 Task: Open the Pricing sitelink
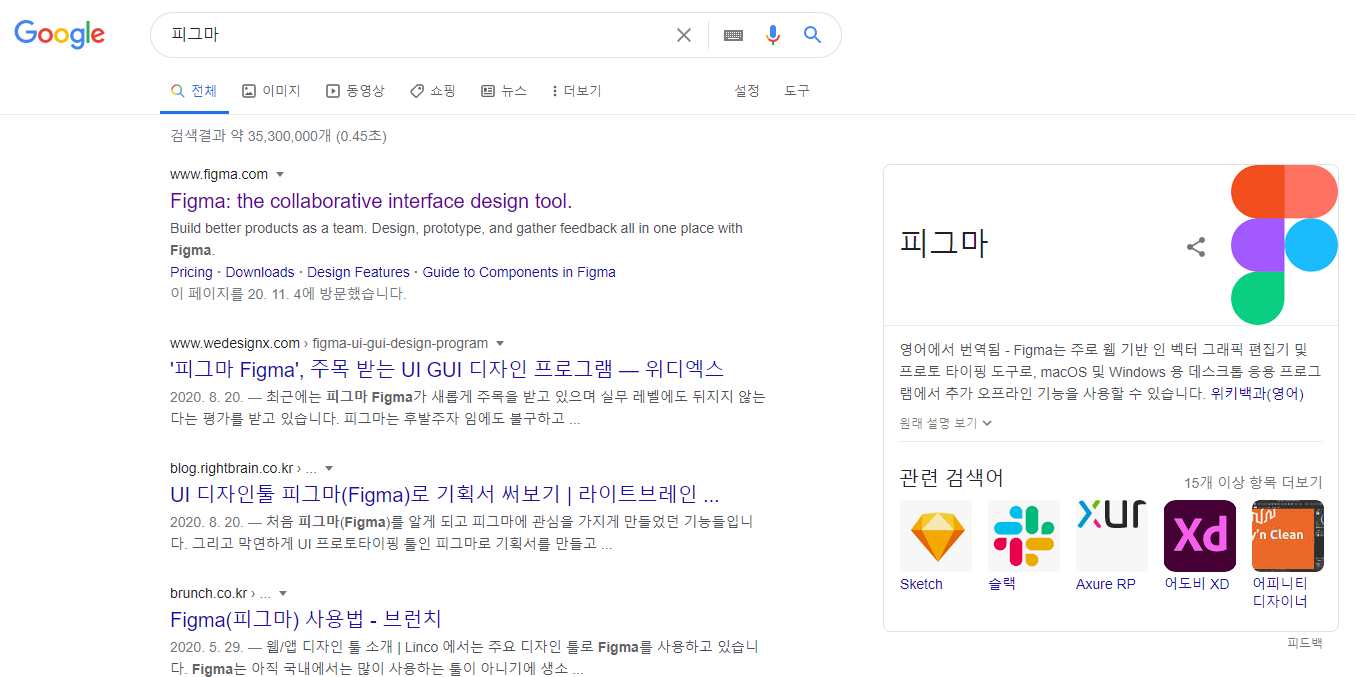191,272
